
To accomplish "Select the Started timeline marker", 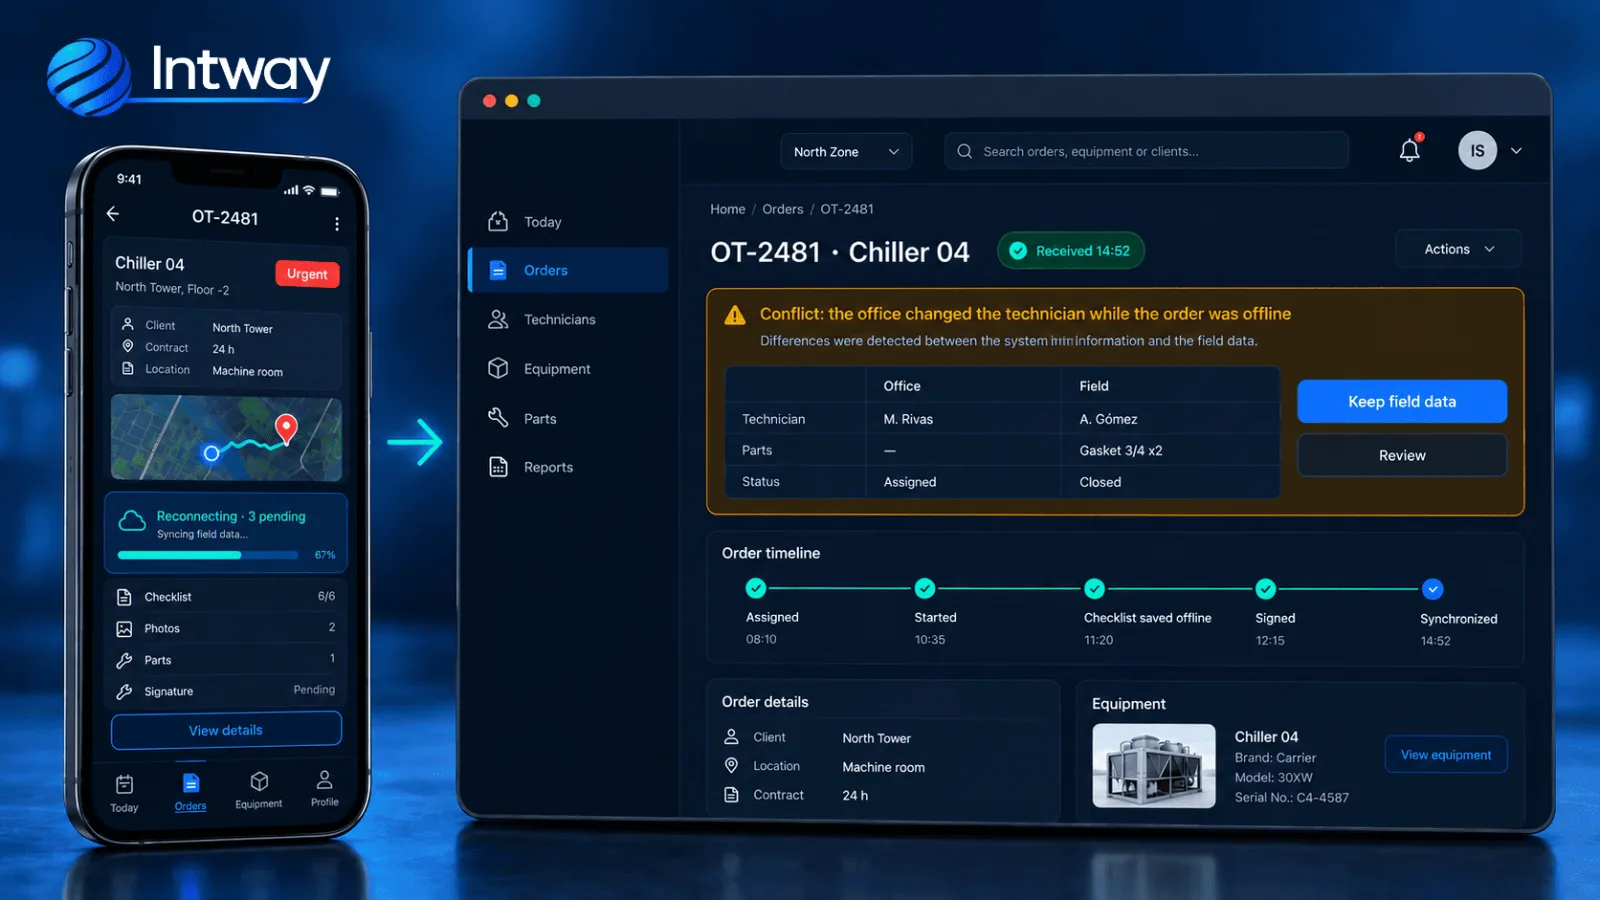I will [x=925, y=588].
